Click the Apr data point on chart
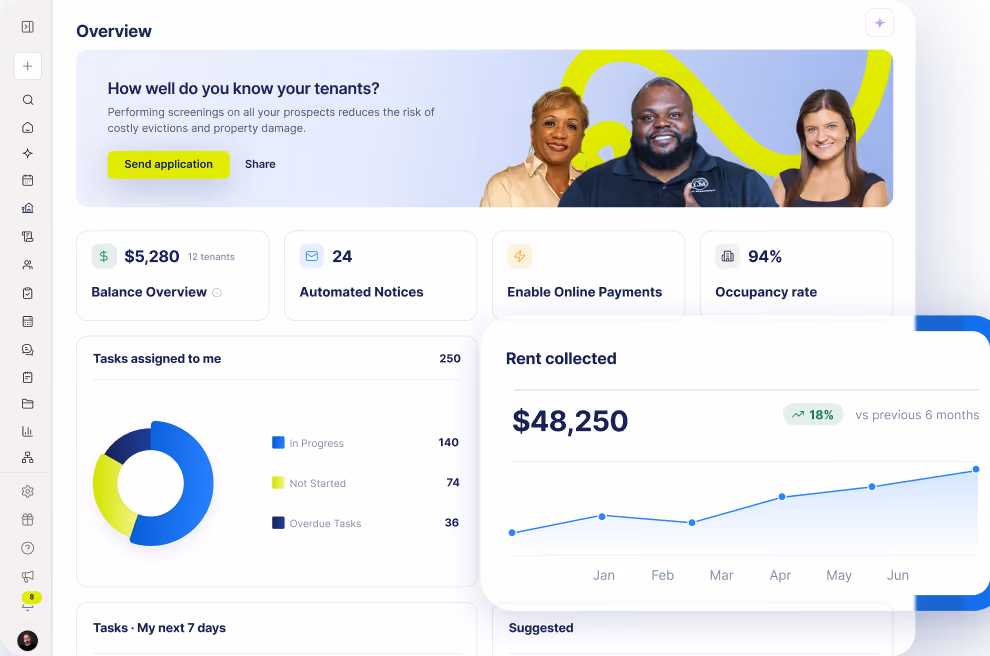The height and width of the screenshot is (656, 990). (x=782, y=497)
